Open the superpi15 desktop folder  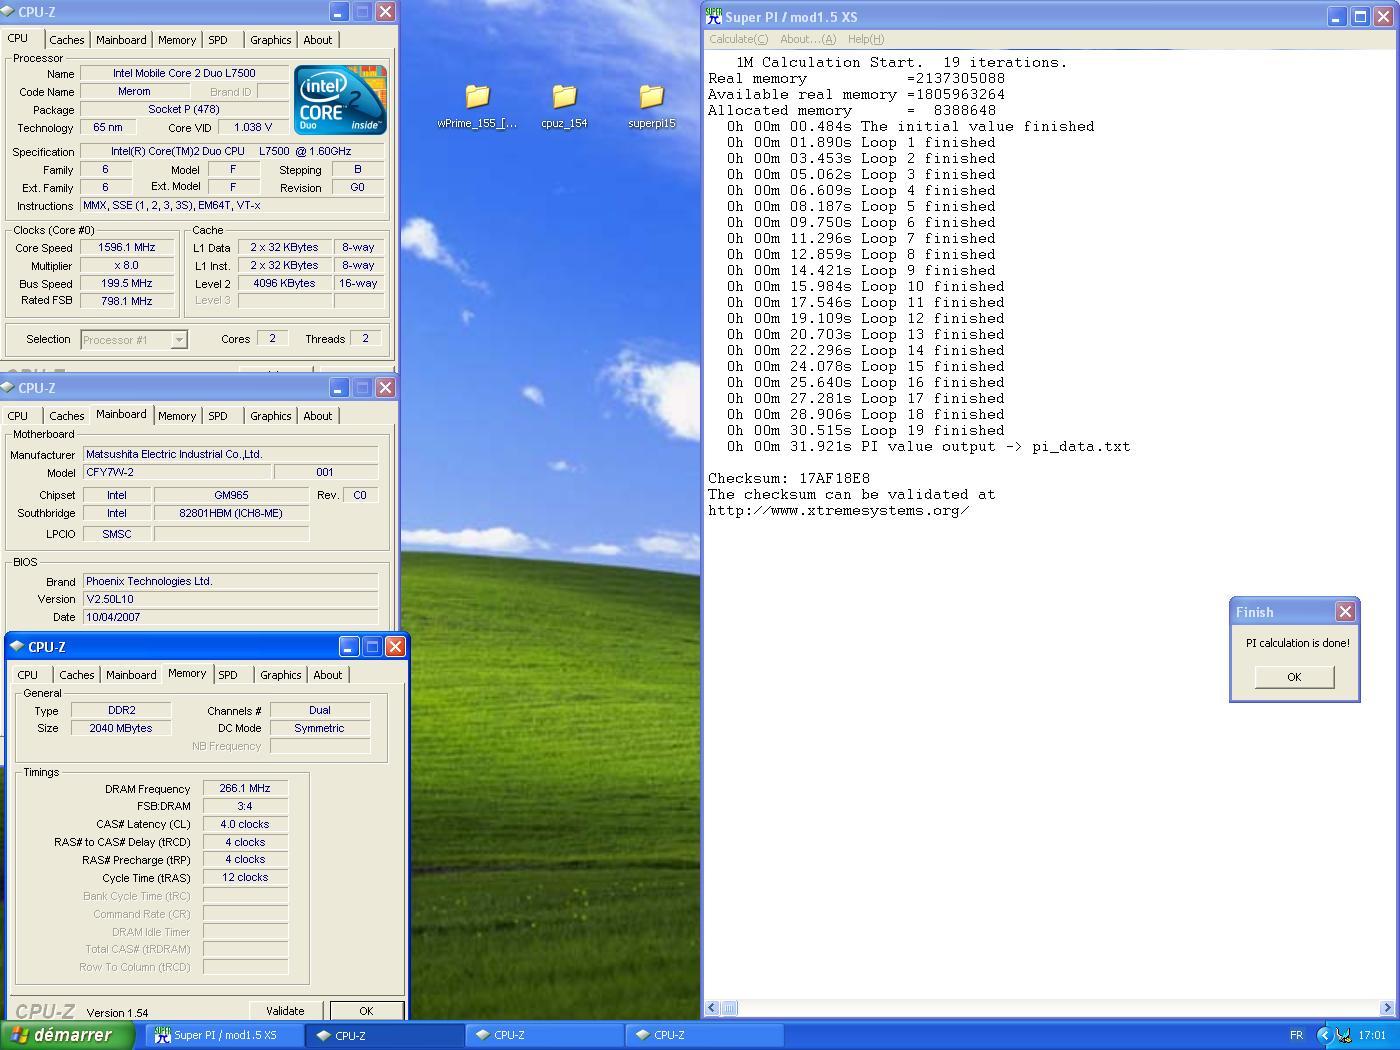click(651, 106)
